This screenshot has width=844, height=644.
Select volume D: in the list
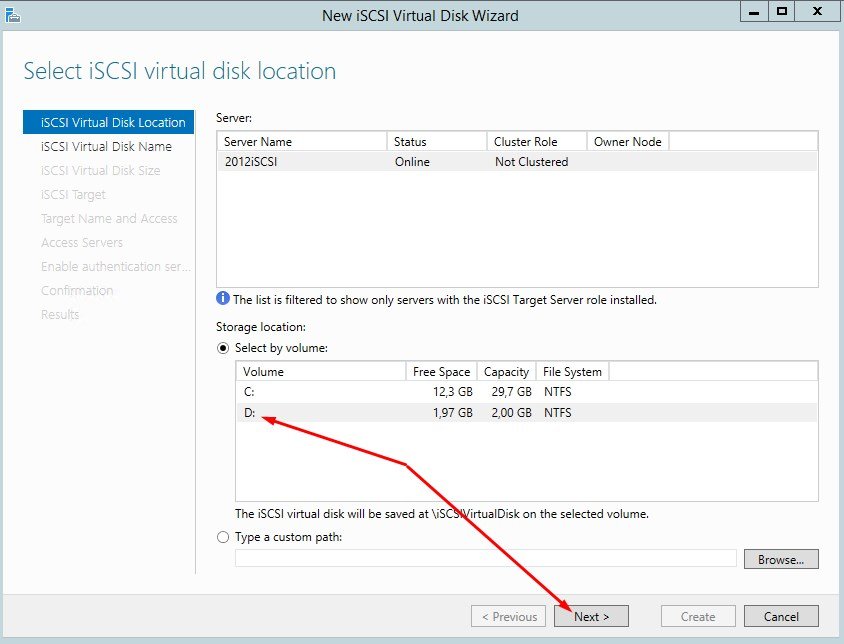point(250,412)
